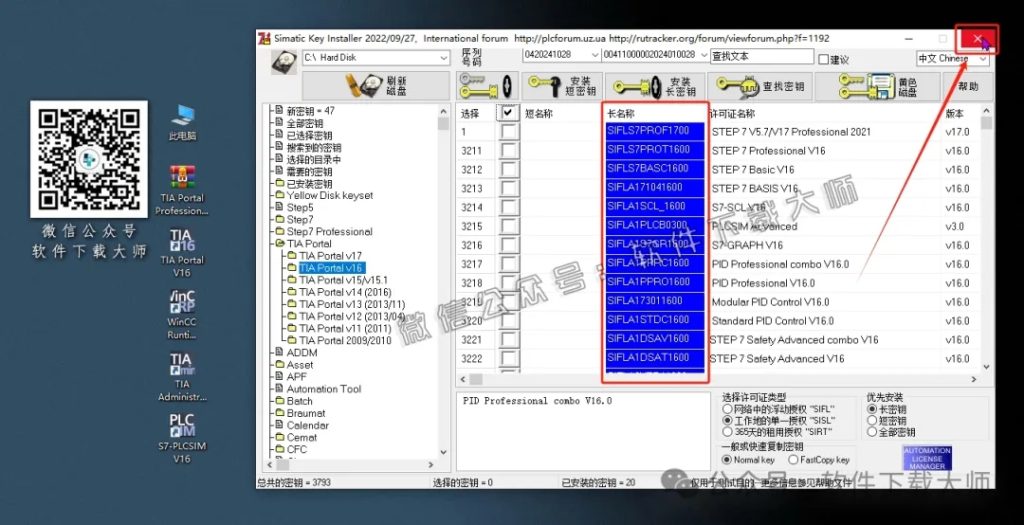The width and height of the screenshot is (1024, 525).
Task: Click the 帮助 help button
Action: tap(968, 86)
